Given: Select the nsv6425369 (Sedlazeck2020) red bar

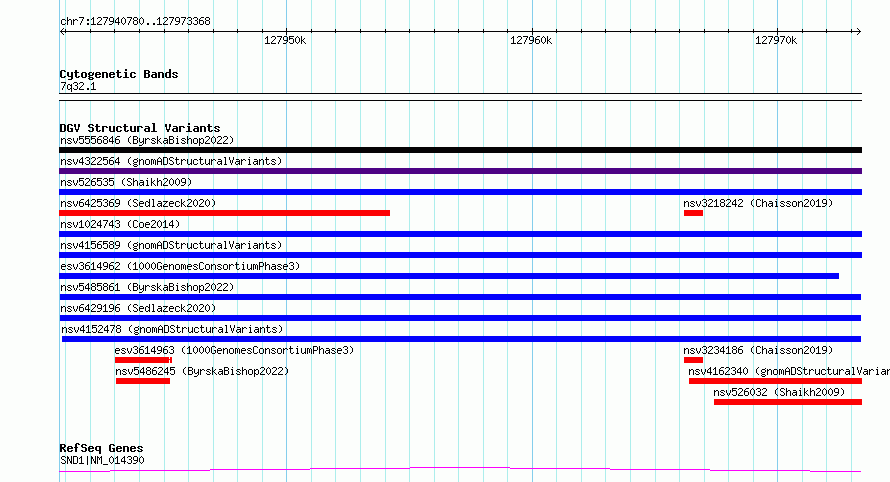Looking at the screenshot, I should tap(224, 213).
